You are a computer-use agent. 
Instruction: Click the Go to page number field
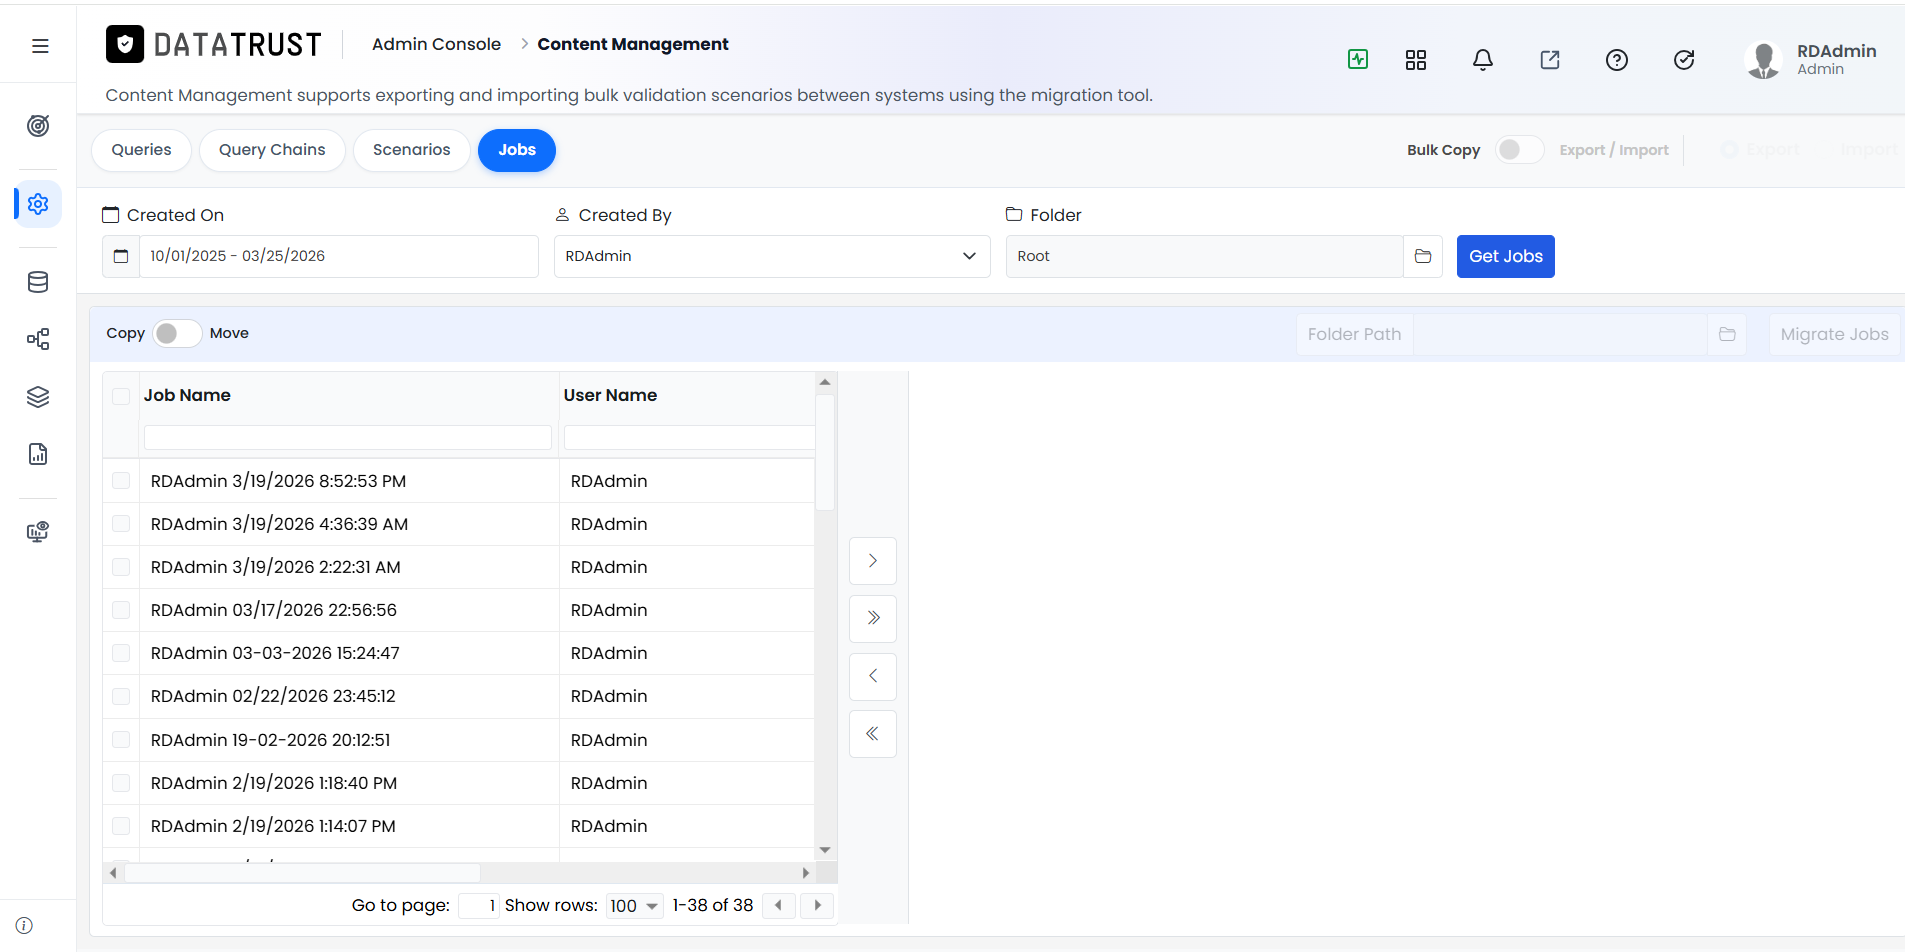[479, 906]
